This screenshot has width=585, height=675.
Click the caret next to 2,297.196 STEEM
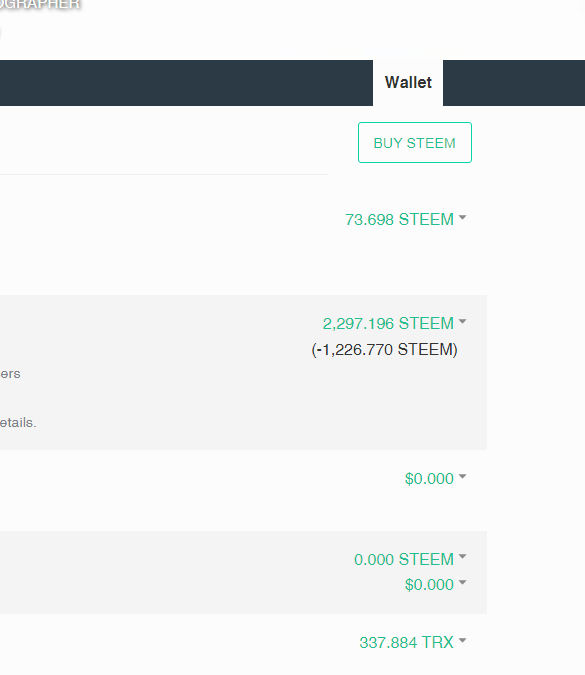pos(463,322)
